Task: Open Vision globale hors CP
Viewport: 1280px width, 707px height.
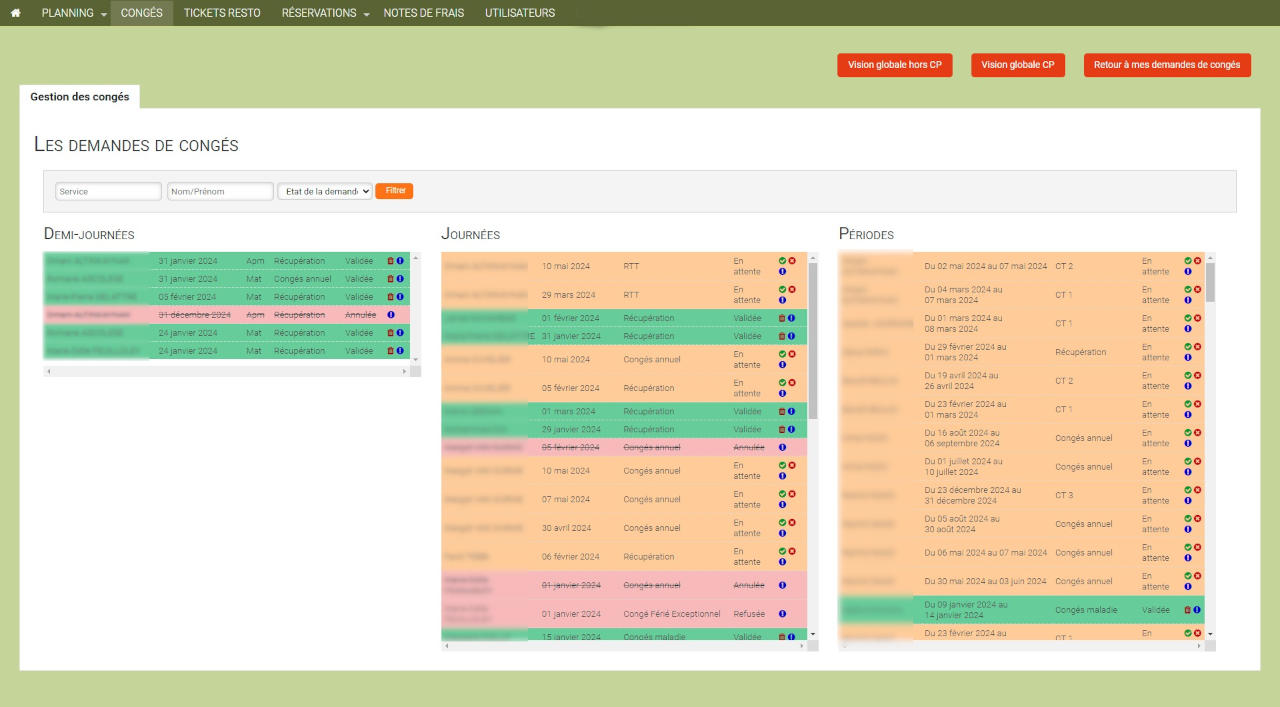Action: [895, 65]
